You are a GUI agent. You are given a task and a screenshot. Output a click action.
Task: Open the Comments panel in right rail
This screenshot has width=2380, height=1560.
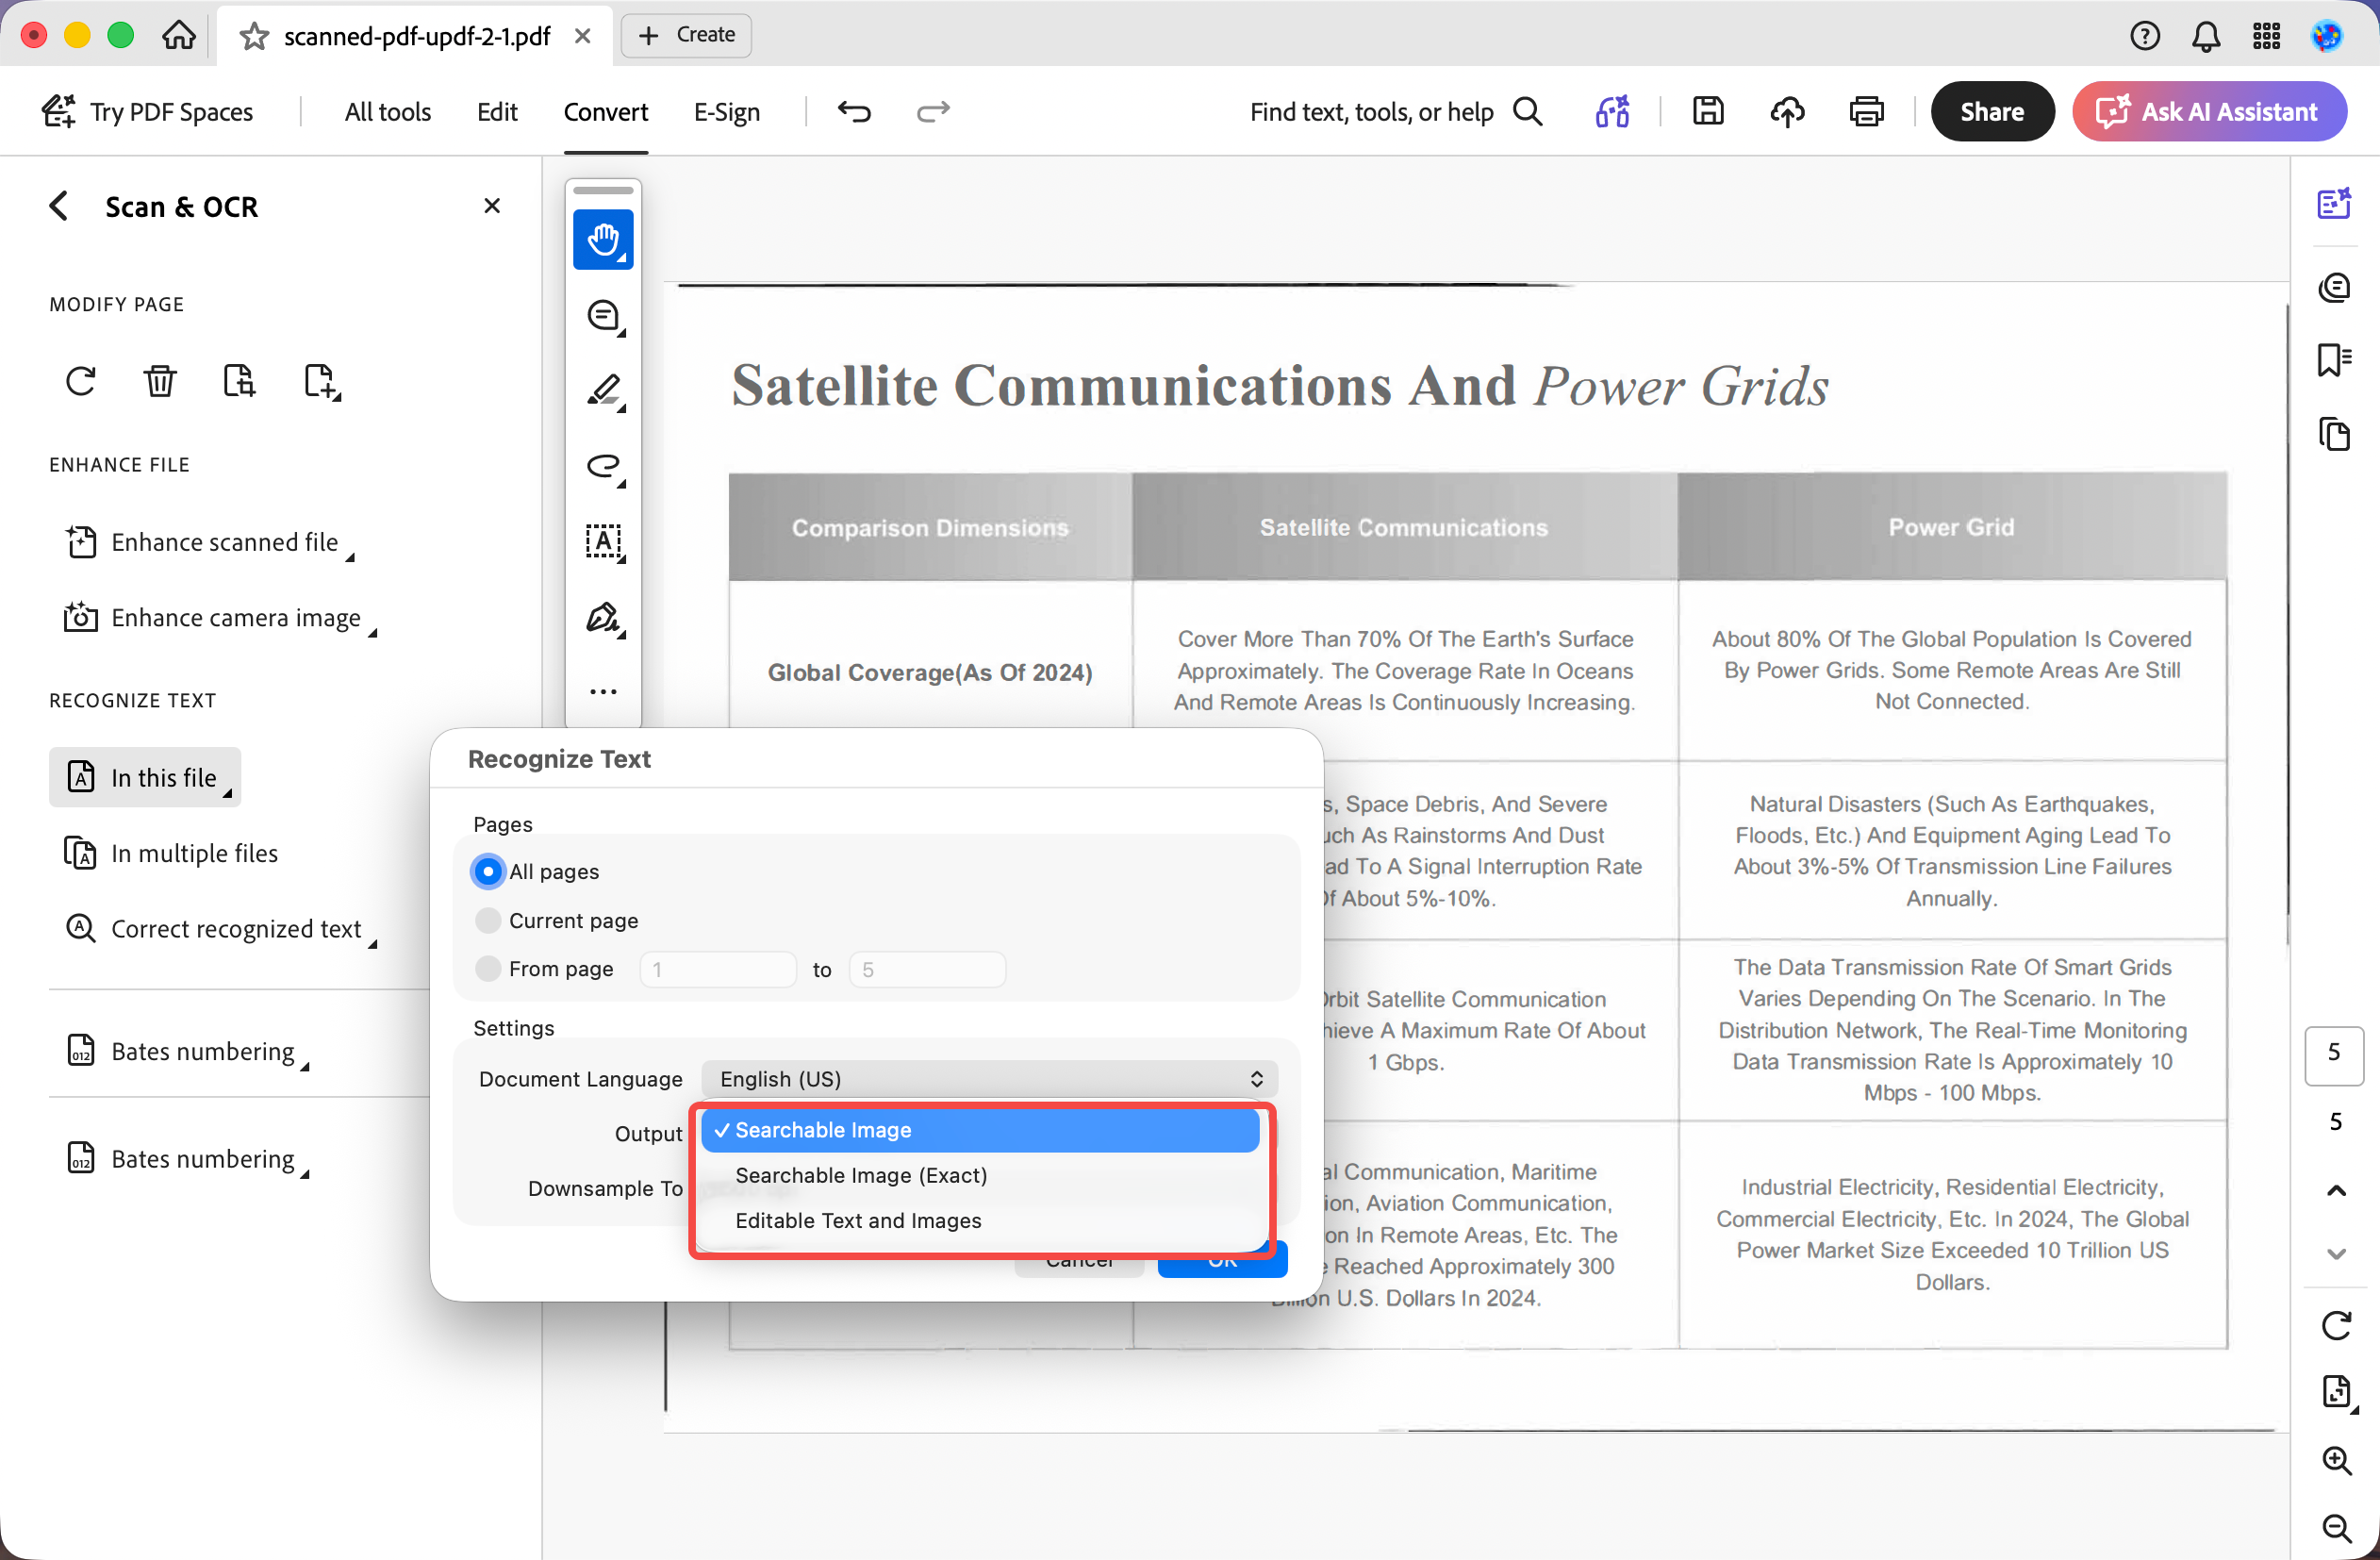click(2335, 287)
